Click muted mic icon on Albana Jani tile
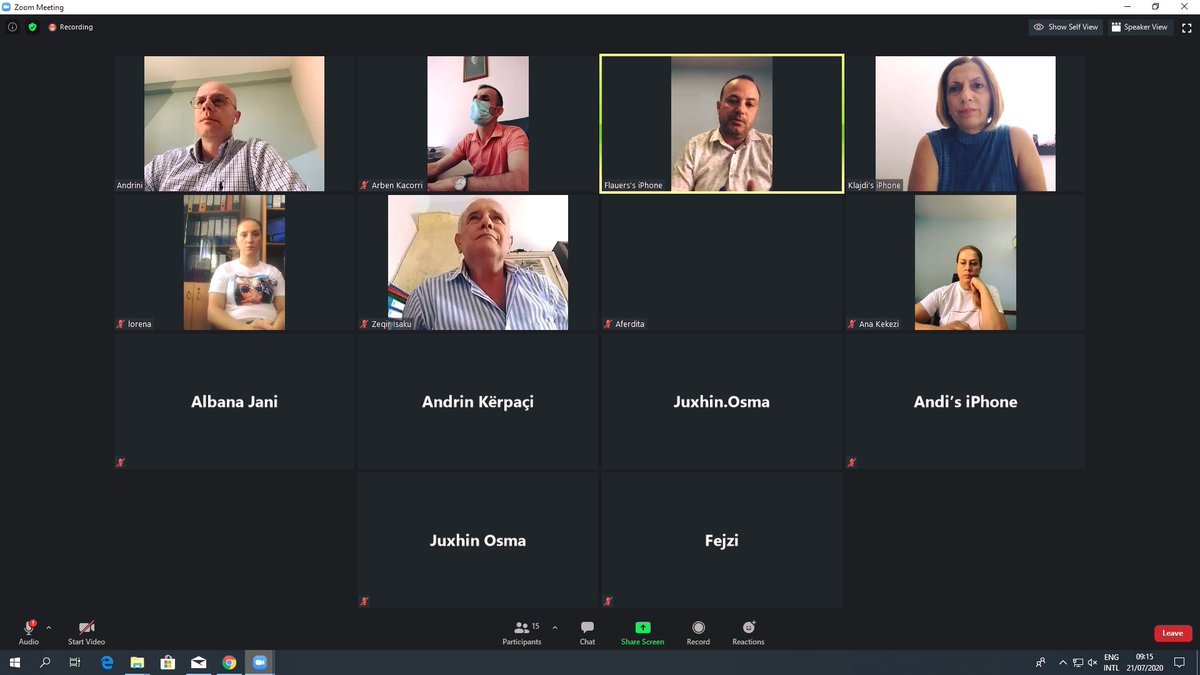Screen dimensions: 1200x675 click(121, 462)
